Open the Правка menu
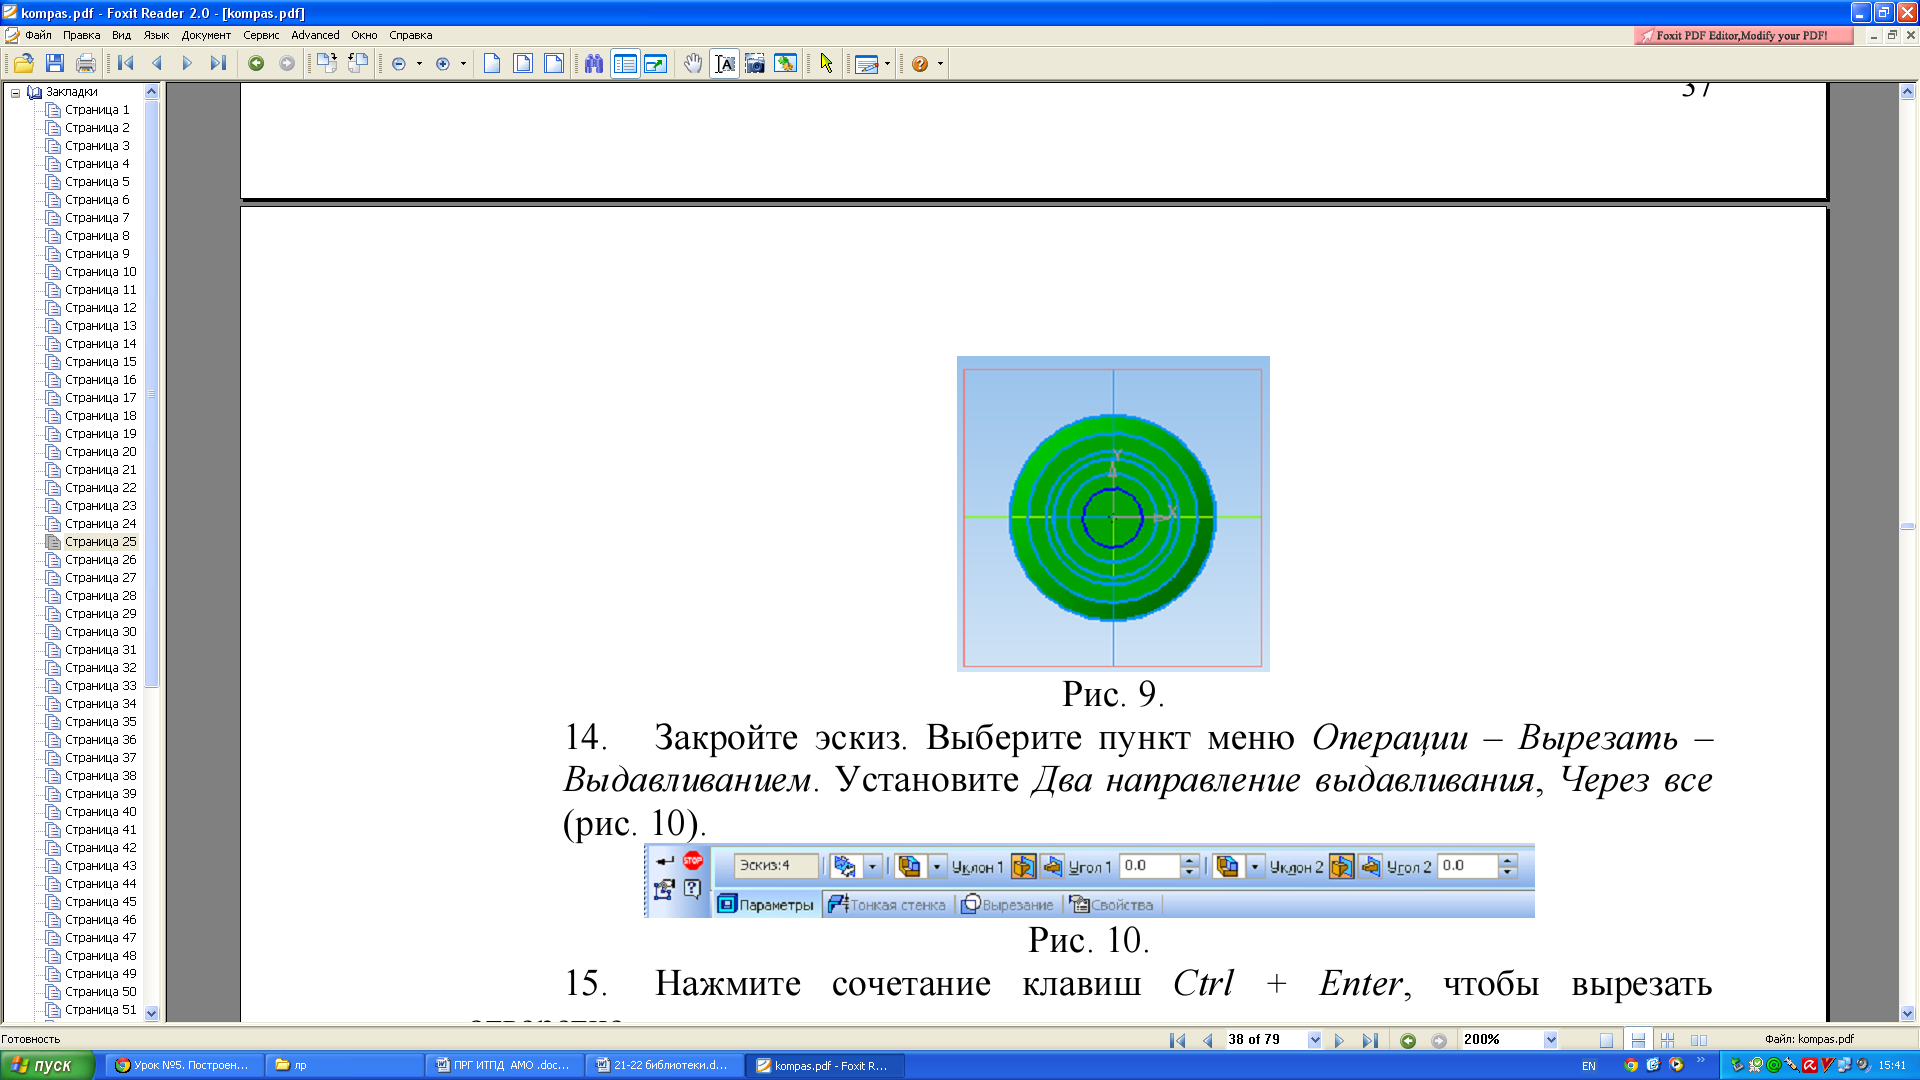1920x1080 pixels. coord(81,35)
